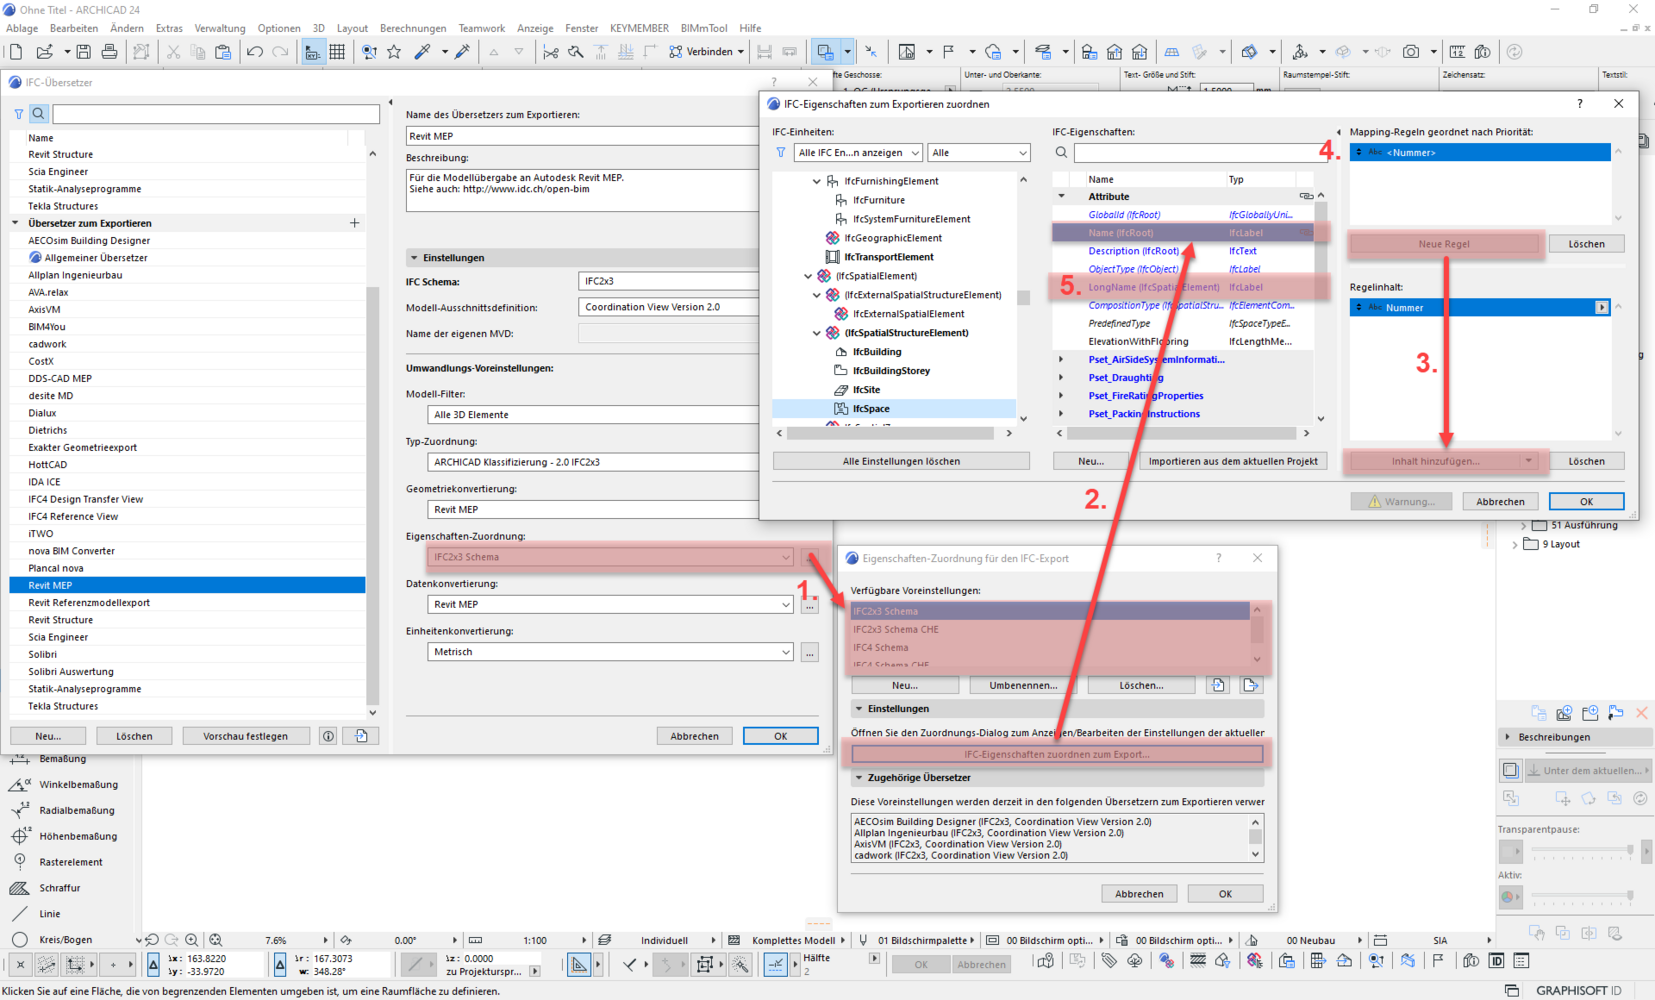Click 'Neue Regel' button in mapping rules
Image resolution: width=1655 pixels, height=1000 pixels.
click(x=1444, y=244)
